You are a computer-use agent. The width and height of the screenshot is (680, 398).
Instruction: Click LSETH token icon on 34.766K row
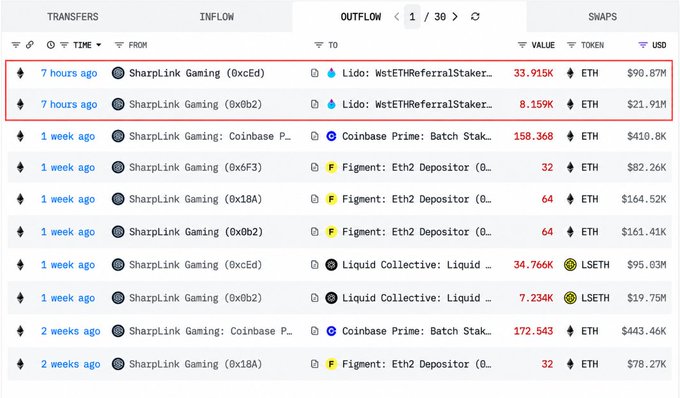pyautogui.click(x=570, y=264)
